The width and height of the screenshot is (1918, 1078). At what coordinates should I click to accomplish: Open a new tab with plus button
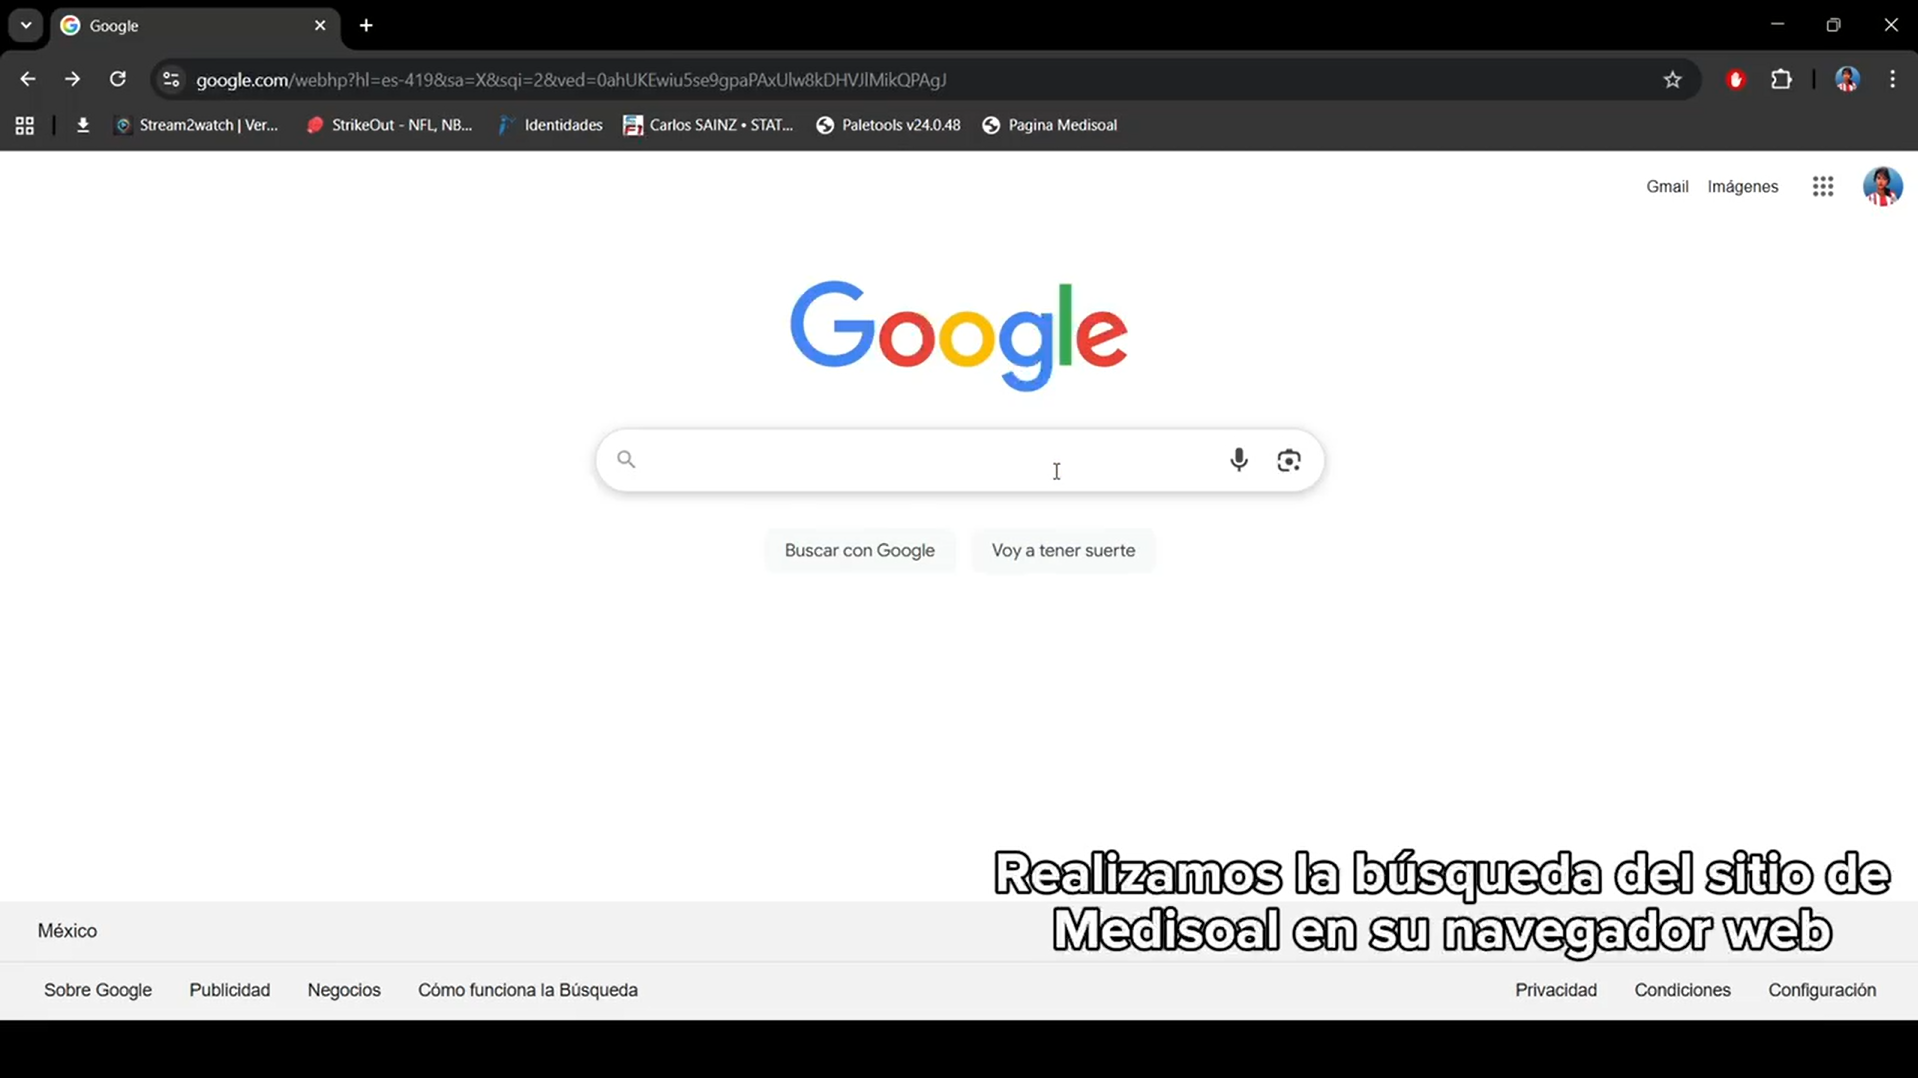tap(366, 26)
